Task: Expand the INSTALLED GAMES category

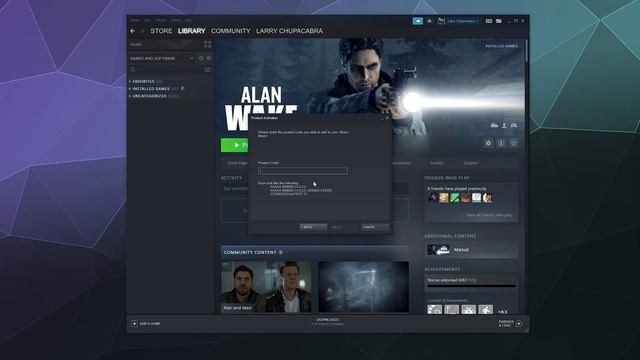Action: (x=151, y=89)
